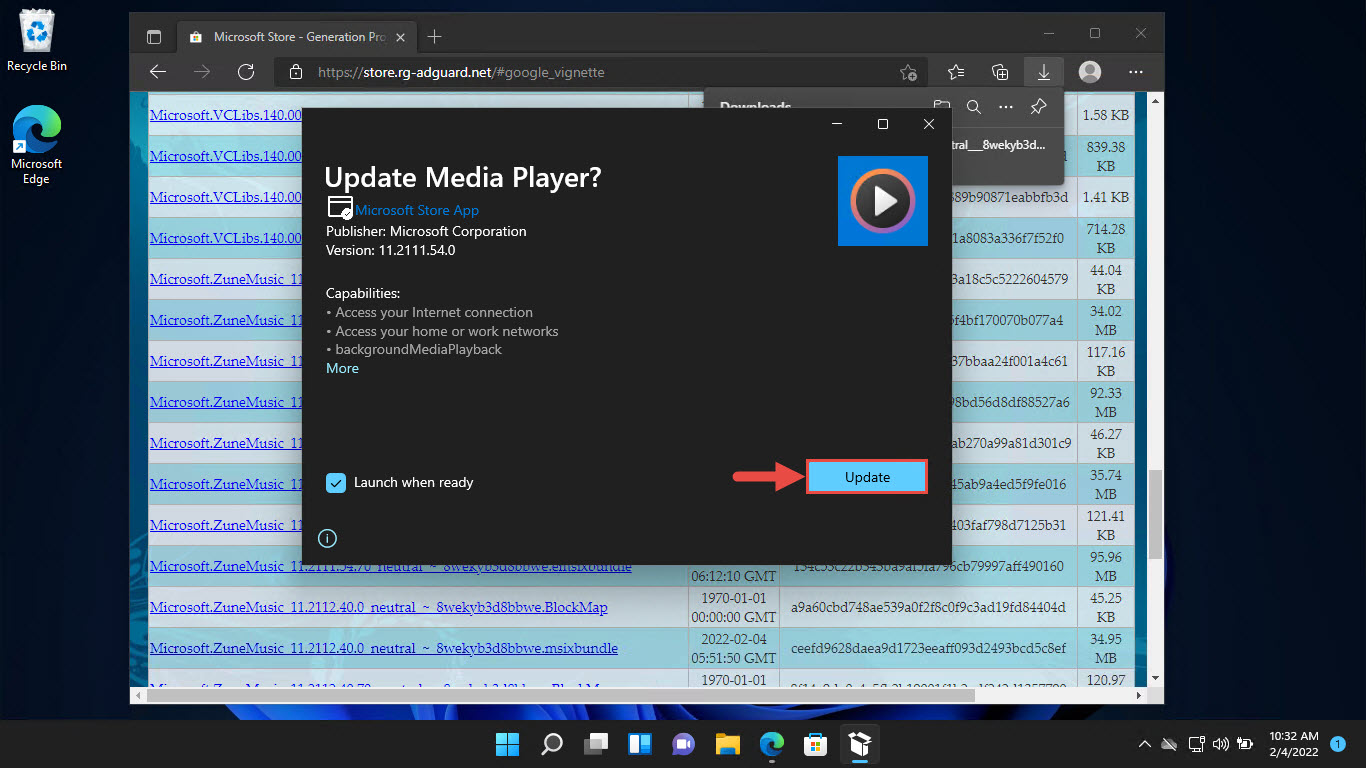Open the battery tray icon
Image resolution: width=1366 pixels, height=768 pixels.
pos(1244,744)
